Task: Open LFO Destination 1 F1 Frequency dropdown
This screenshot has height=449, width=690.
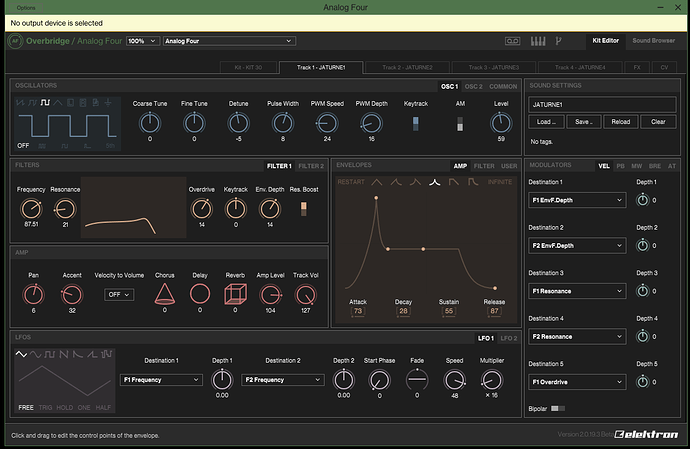Action: point(161,380)
